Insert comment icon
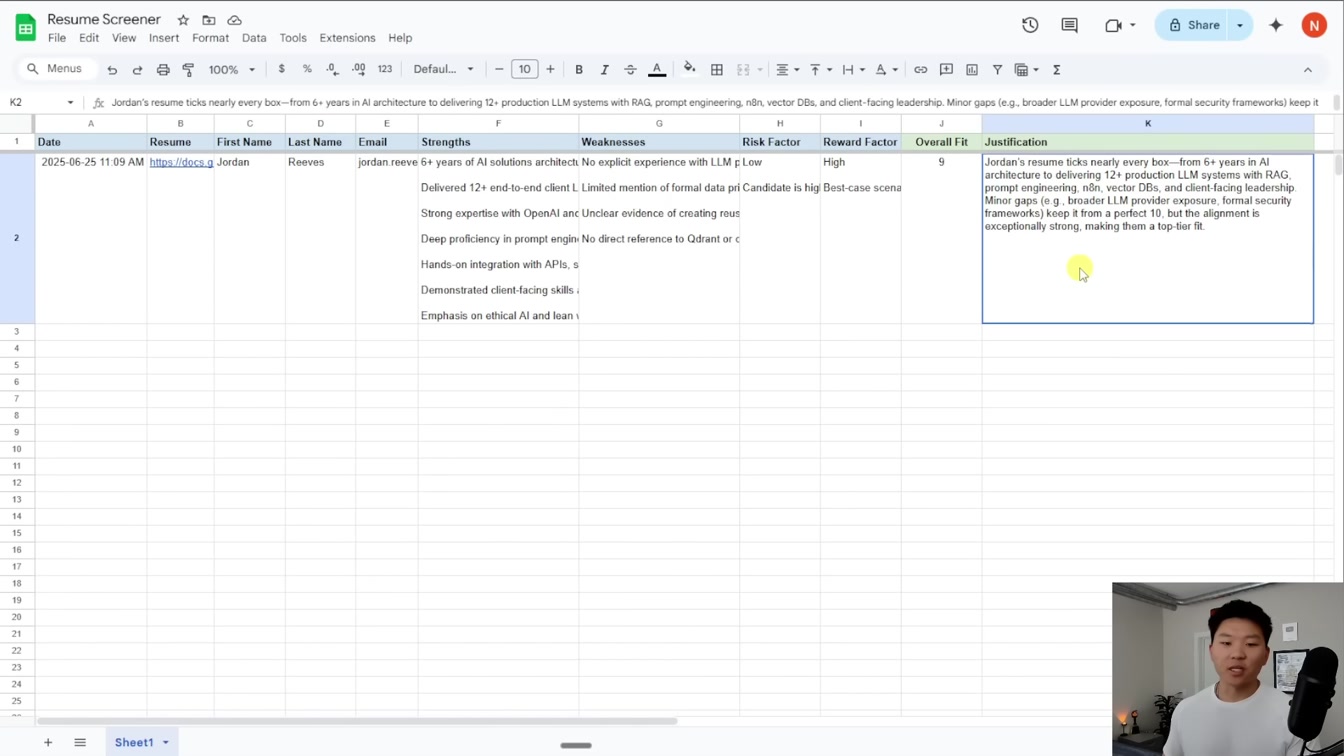1344x756 pixels. (946, 69)
